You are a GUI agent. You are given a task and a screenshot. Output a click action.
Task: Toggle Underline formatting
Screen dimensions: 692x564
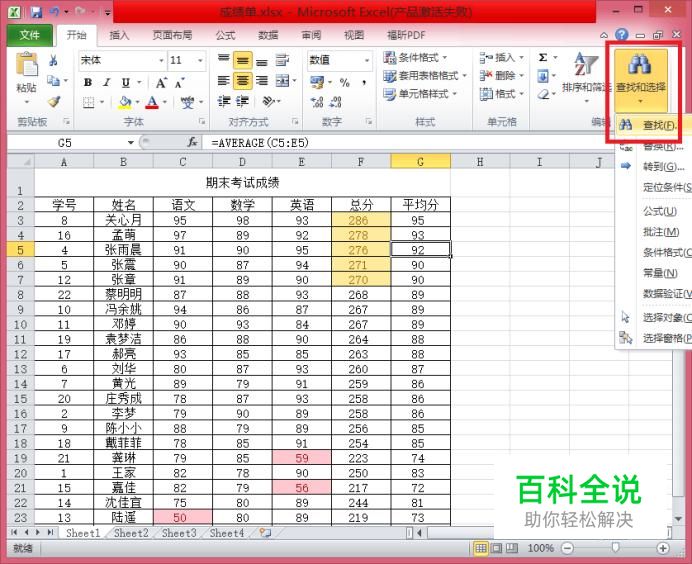[x=126, y=82]
